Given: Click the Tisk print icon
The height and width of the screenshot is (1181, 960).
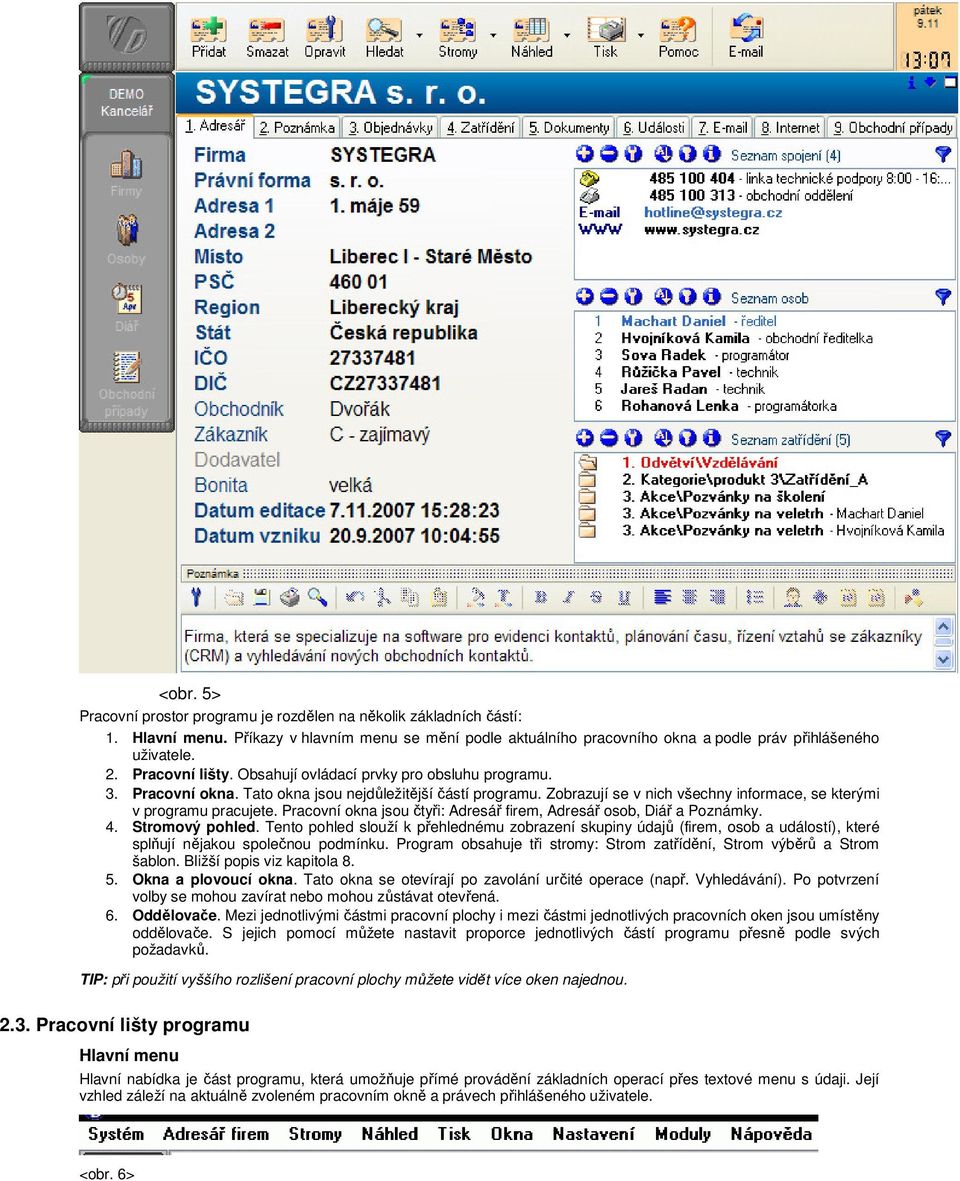Looking at the screenshot, I should 605,38.
